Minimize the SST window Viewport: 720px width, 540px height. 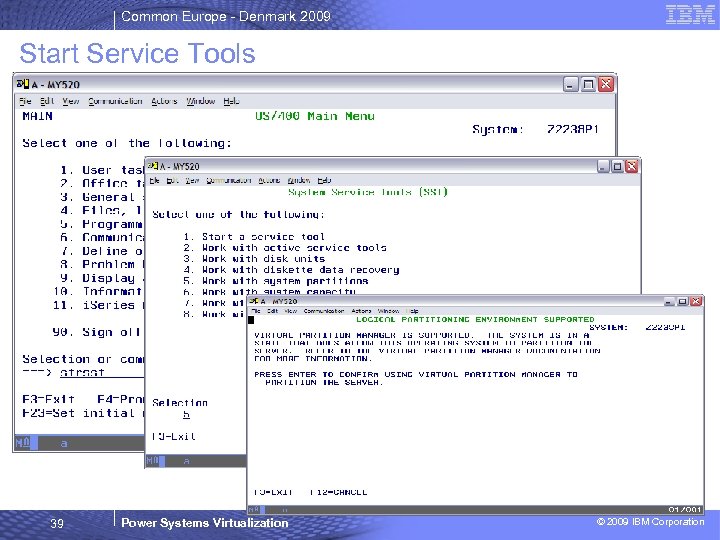click(603, 166)
